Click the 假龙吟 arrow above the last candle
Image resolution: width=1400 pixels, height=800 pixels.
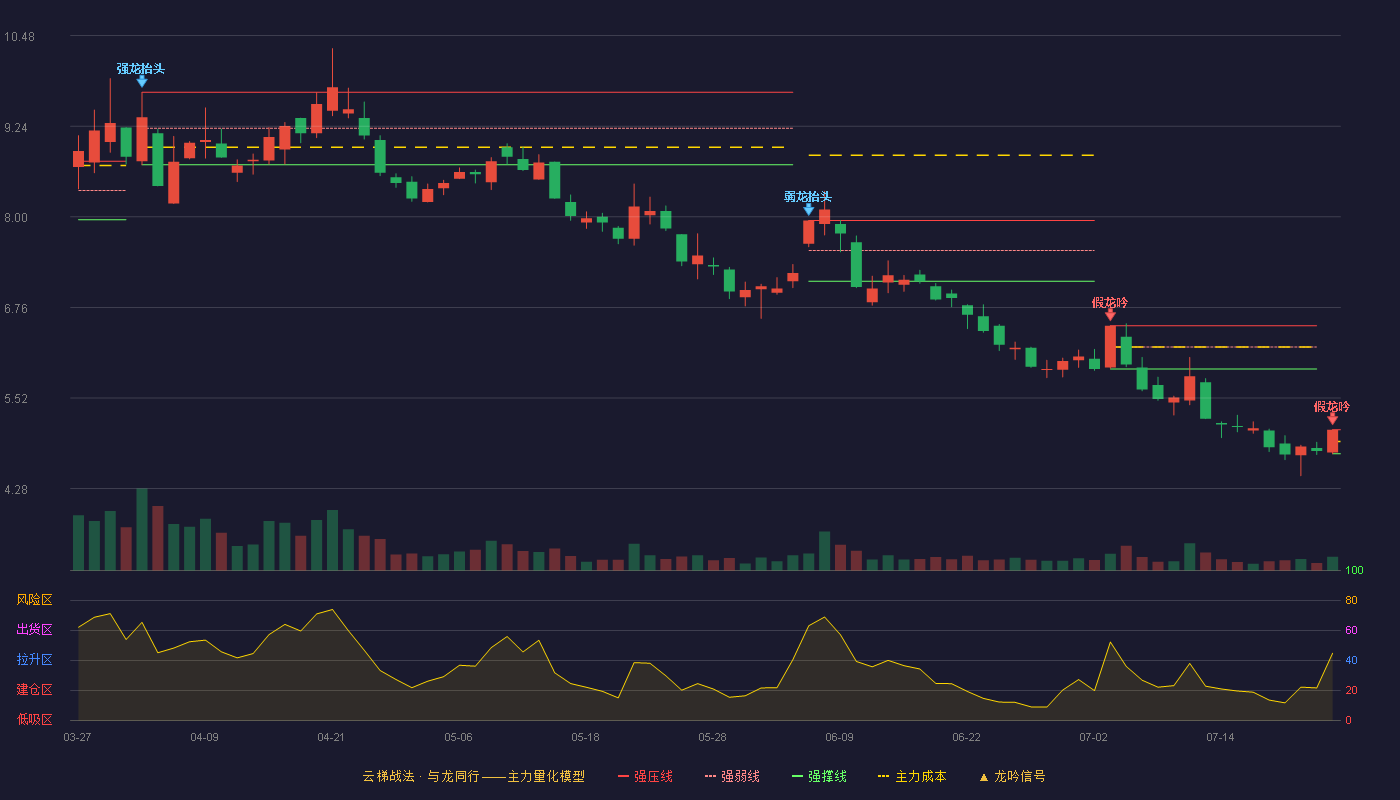click(x=1332, y=419)
